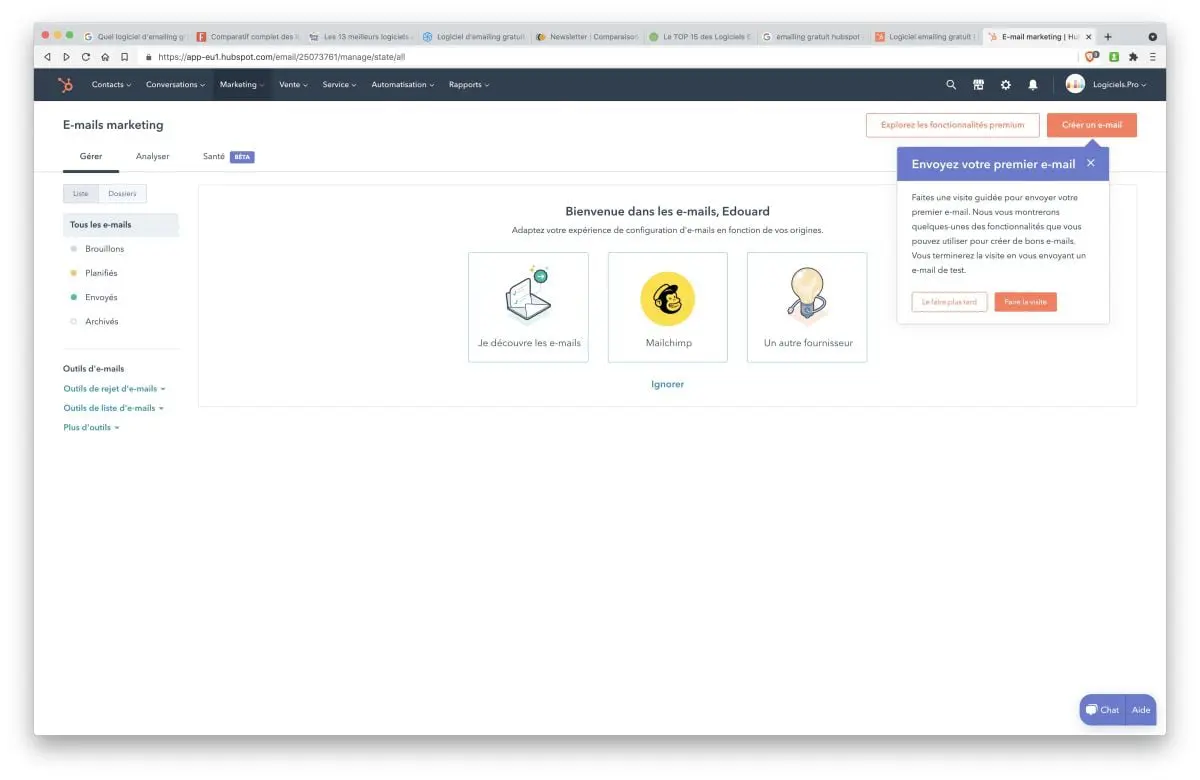Switch to emailing gratuit hubspot browser tab
The image size is (1200, 780).
click(x=813, y=37)
